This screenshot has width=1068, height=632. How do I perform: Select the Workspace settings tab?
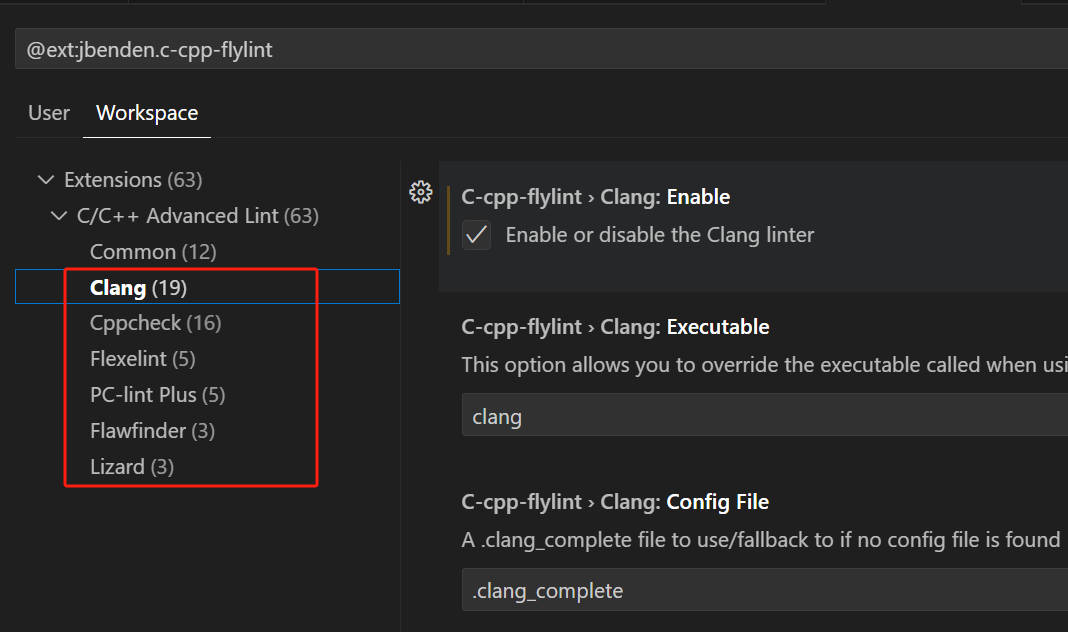click(x=147, y=113)
